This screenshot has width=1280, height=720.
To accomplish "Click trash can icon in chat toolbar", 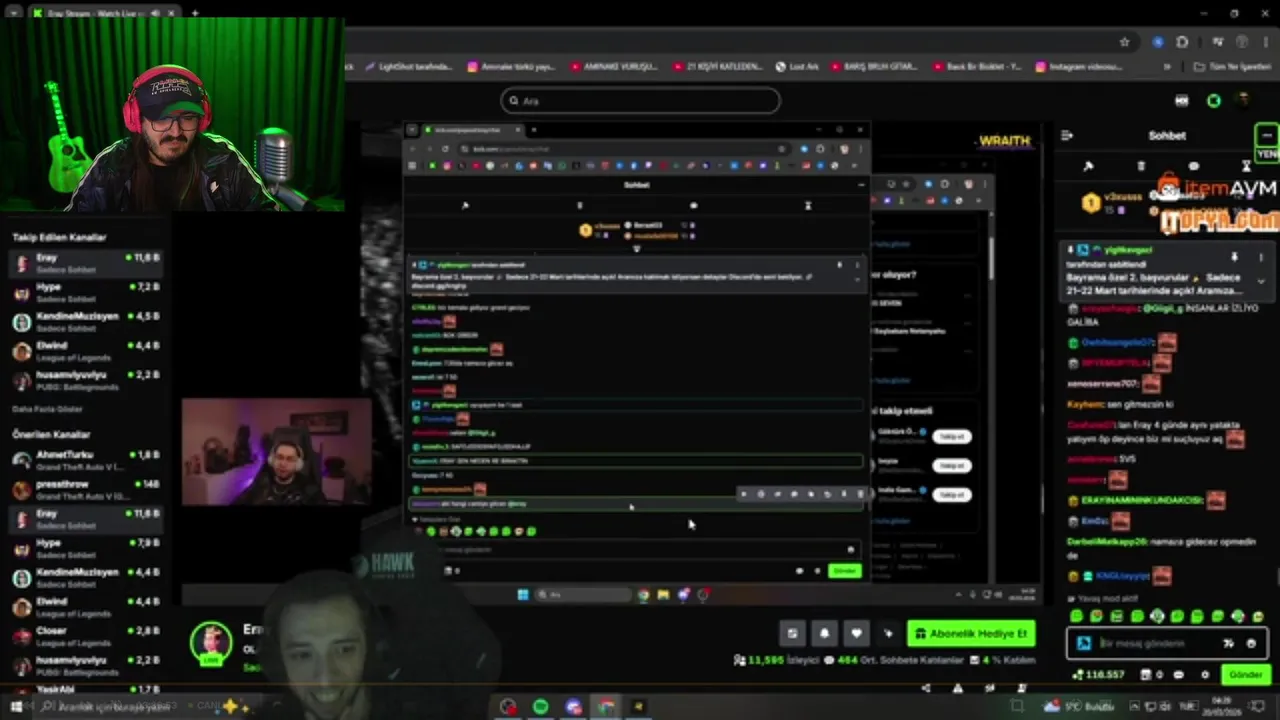I will pyautogui.click(x=1141, y=166).
